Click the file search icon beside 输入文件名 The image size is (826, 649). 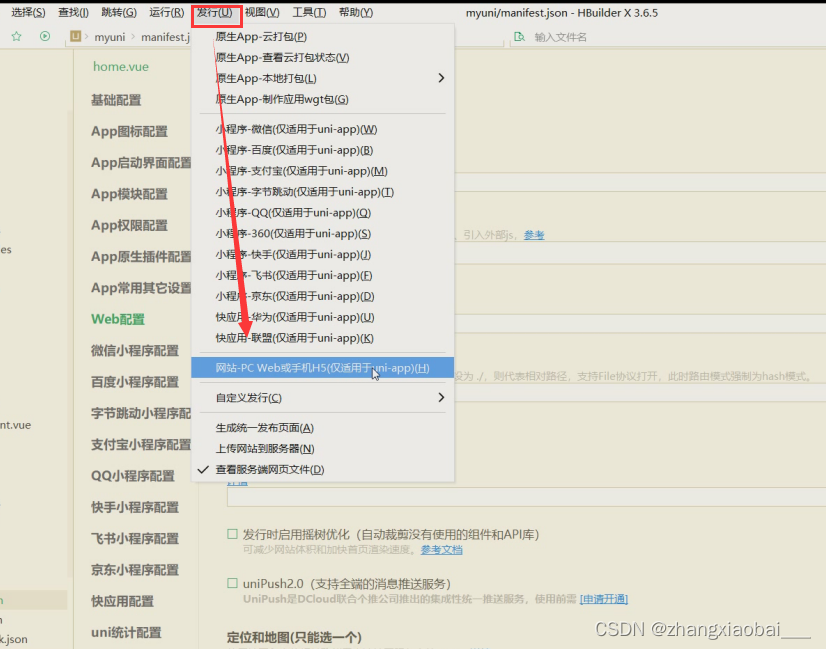[x=519, y=37]
